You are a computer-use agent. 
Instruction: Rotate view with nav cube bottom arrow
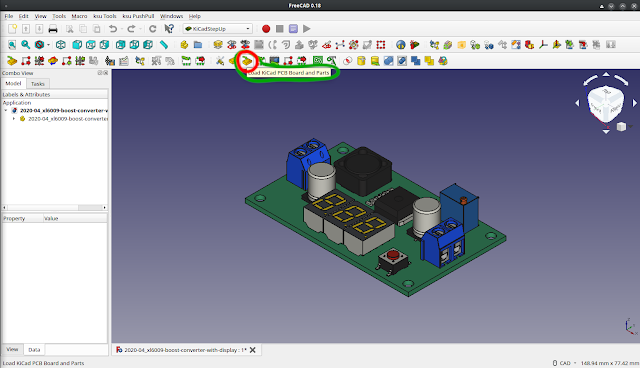pos(606,131)
